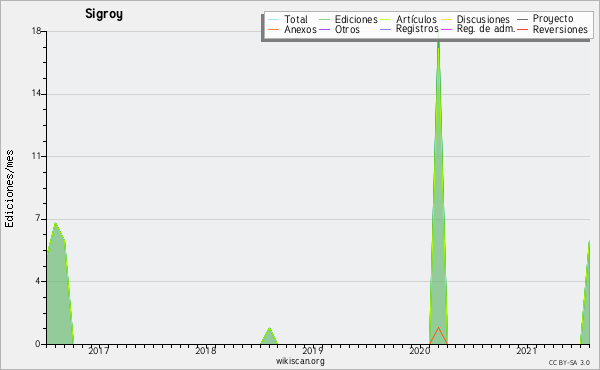Click the Reversiones legend entry
This screenshot has width=600, height=370.
(552, 29)
